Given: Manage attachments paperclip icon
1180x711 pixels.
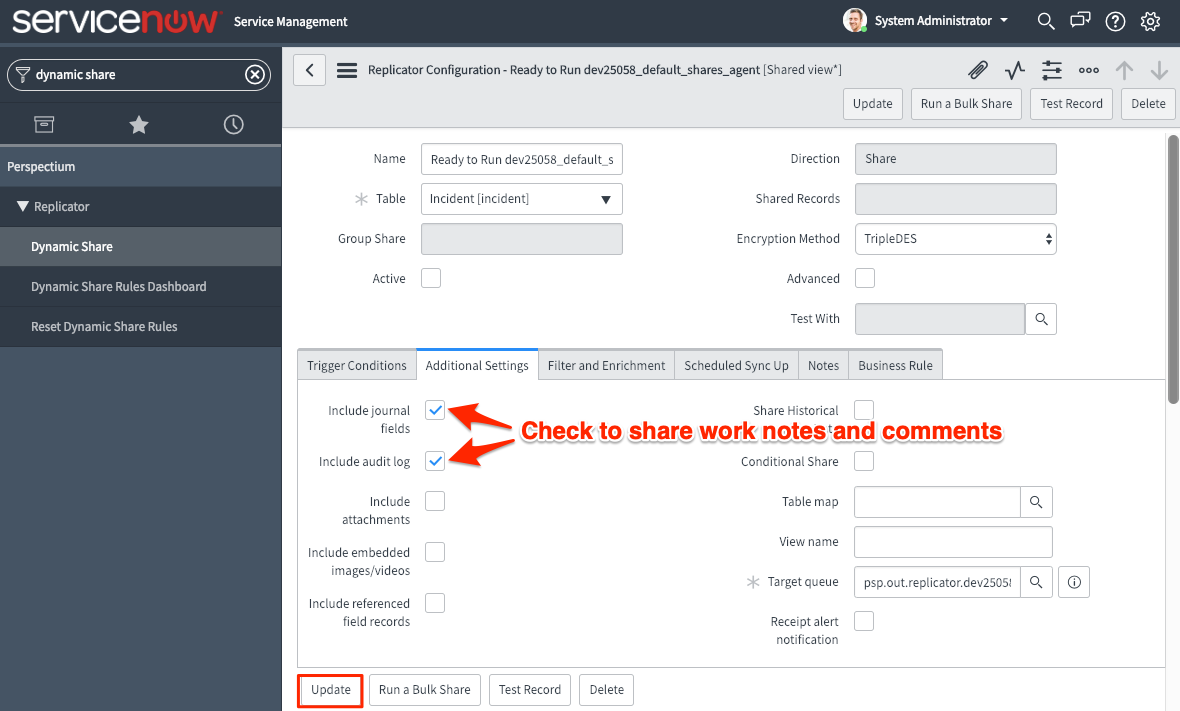Looking at the screenshot, I should coord(978,70).
